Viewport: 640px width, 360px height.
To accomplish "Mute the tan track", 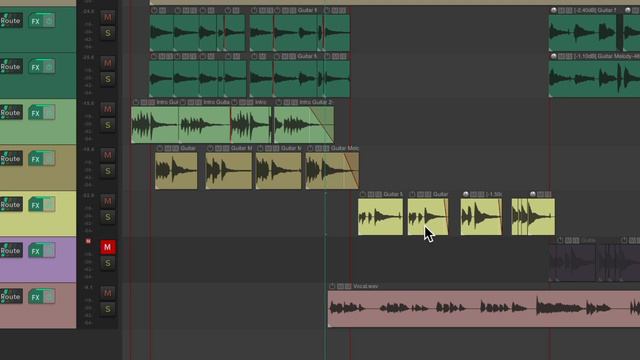I will [108, 155].
